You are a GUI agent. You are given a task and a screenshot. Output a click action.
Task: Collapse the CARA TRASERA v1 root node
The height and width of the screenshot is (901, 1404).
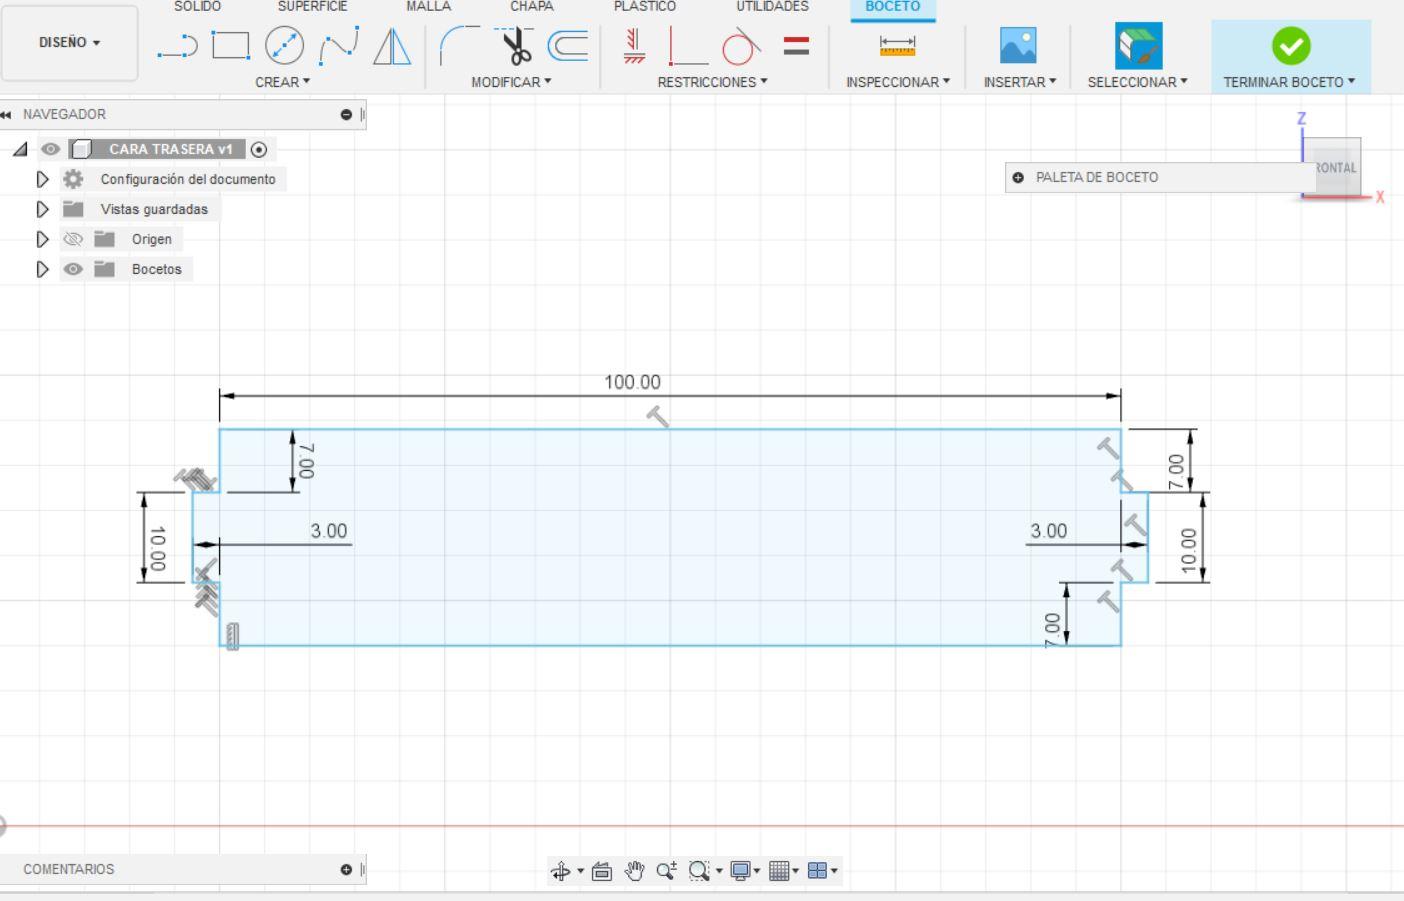point(20,149)
